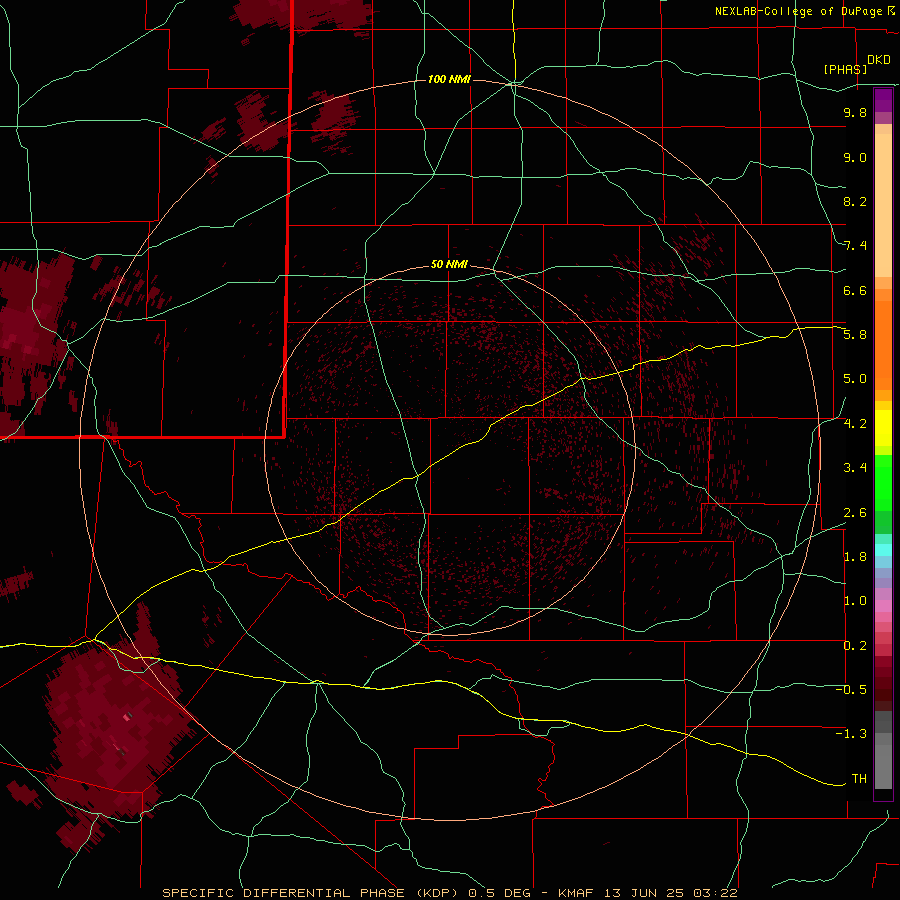
Task: Pick the cyan band of the color scale
Action: click(883, 550)
